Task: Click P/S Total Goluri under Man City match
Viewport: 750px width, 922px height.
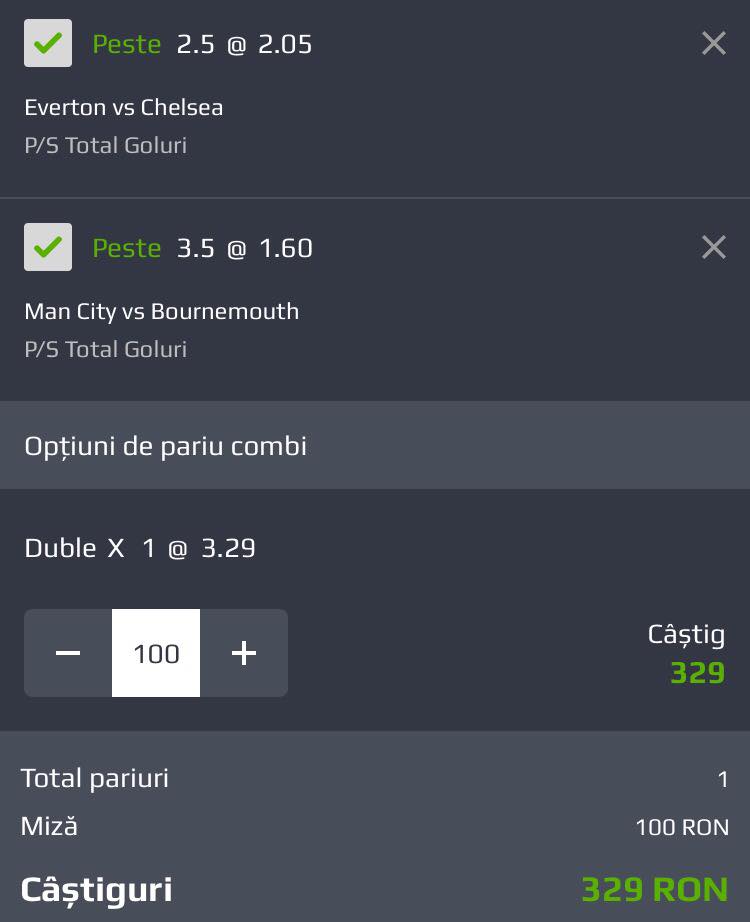Action: pyautogui.click(x=106, y=349)
